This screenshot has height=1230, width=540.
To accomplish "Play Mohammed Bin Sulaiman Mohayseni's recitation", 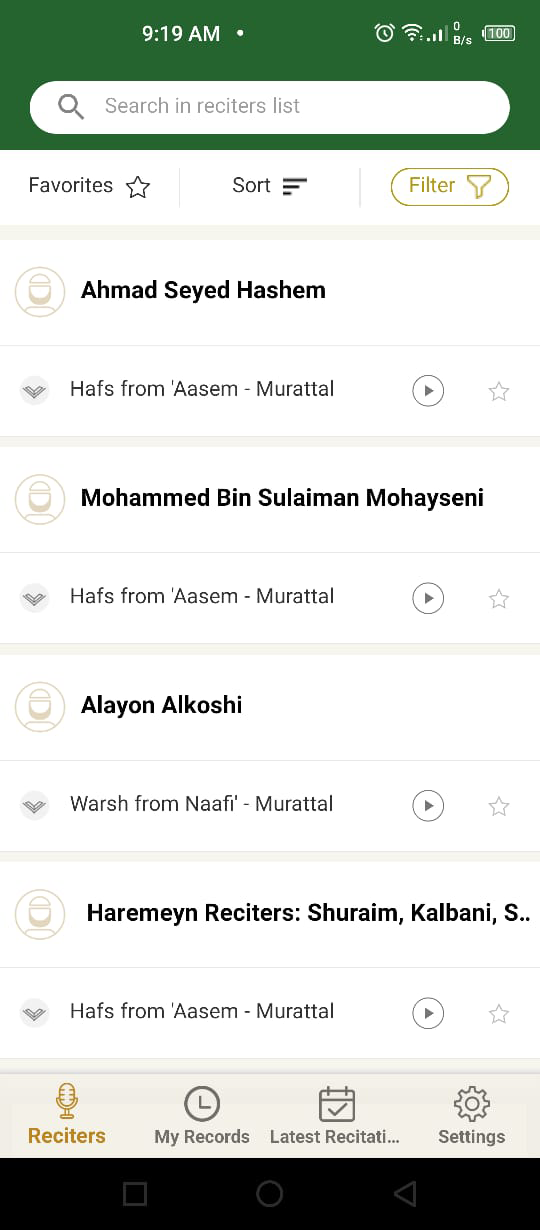I will pos(428,598).
